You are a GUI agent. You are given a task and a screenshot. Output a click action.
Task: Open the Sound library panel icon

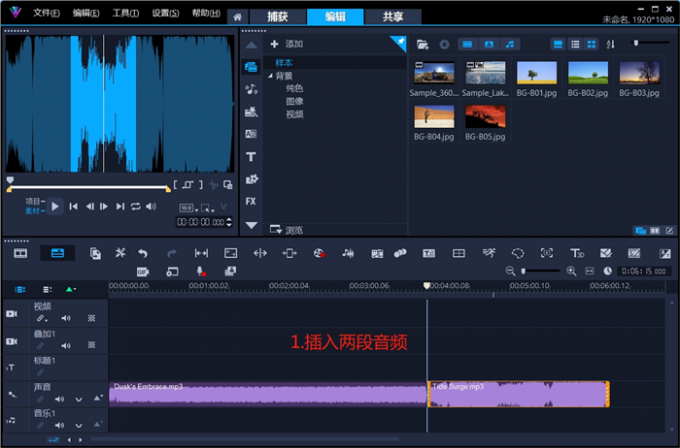click(251, 89)
